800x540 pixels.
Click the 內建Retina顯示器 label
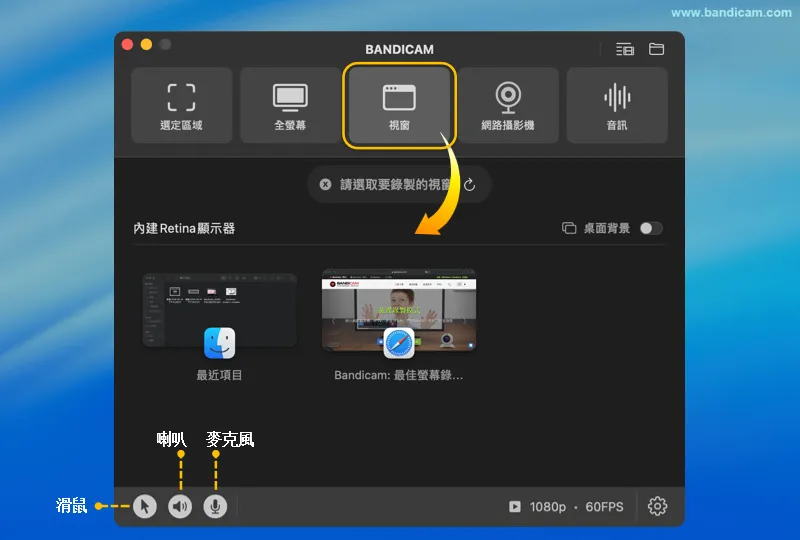coord(184,228)
